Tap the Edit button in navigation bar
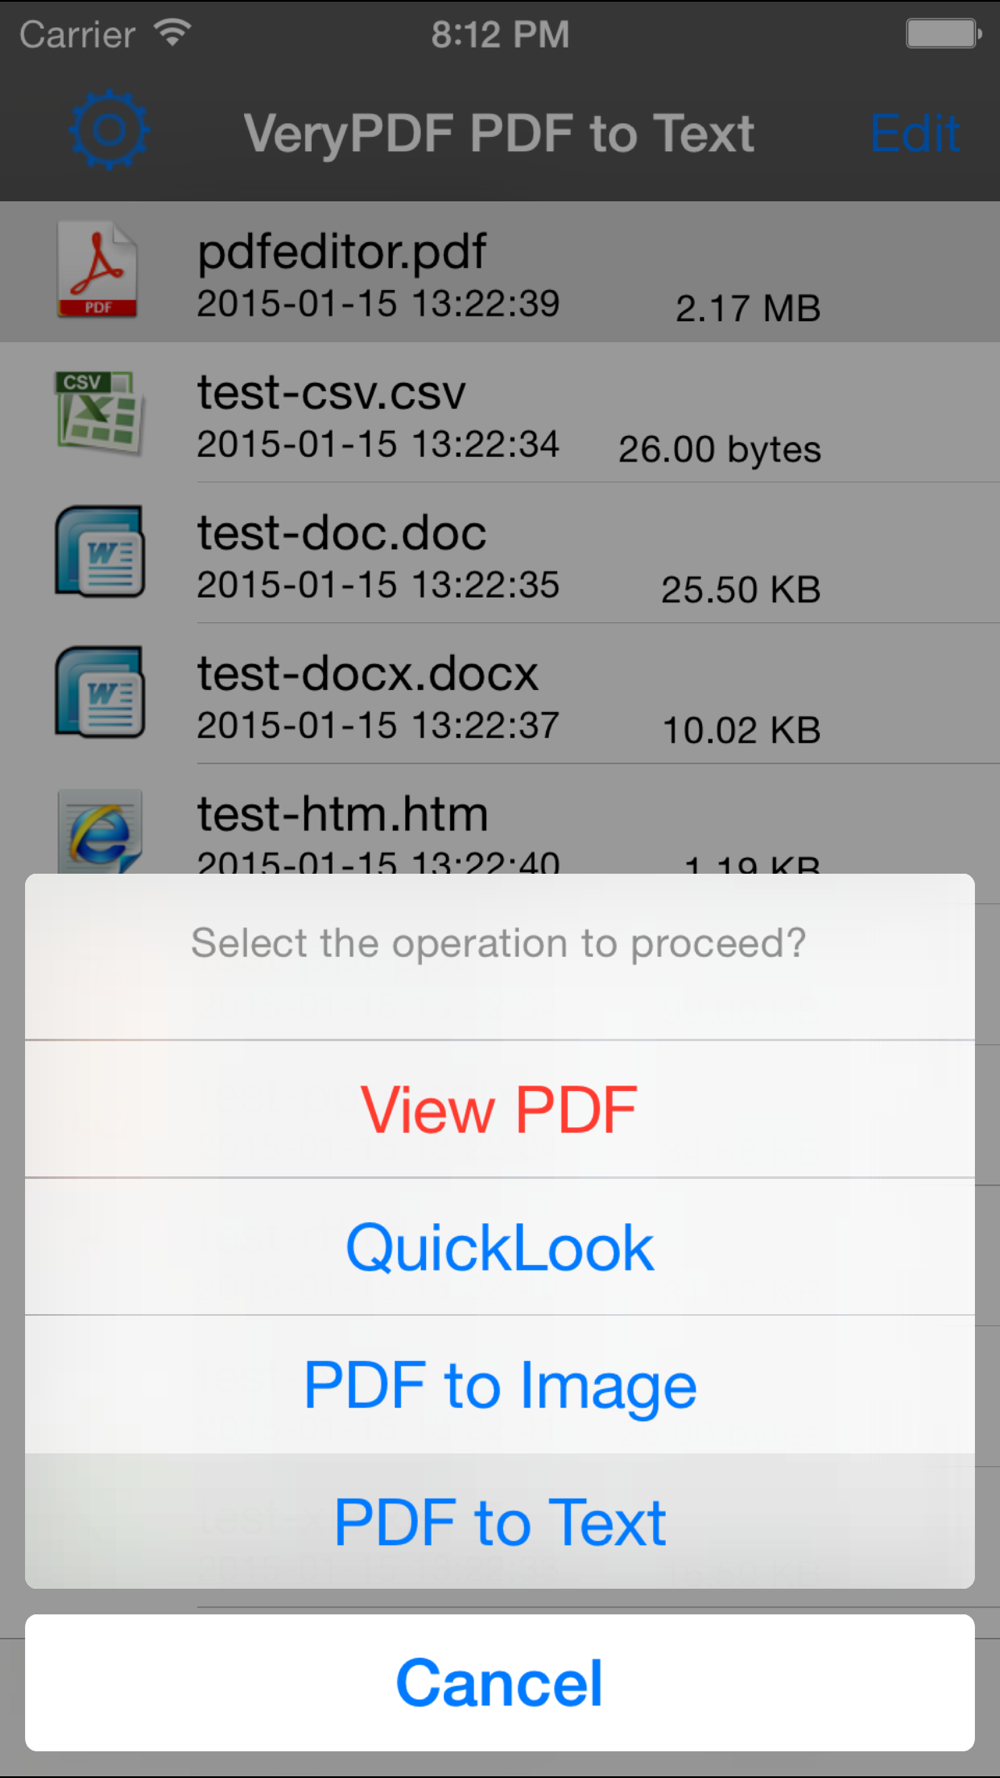This screenshot has height=1778, width=1000. (915, 134)
